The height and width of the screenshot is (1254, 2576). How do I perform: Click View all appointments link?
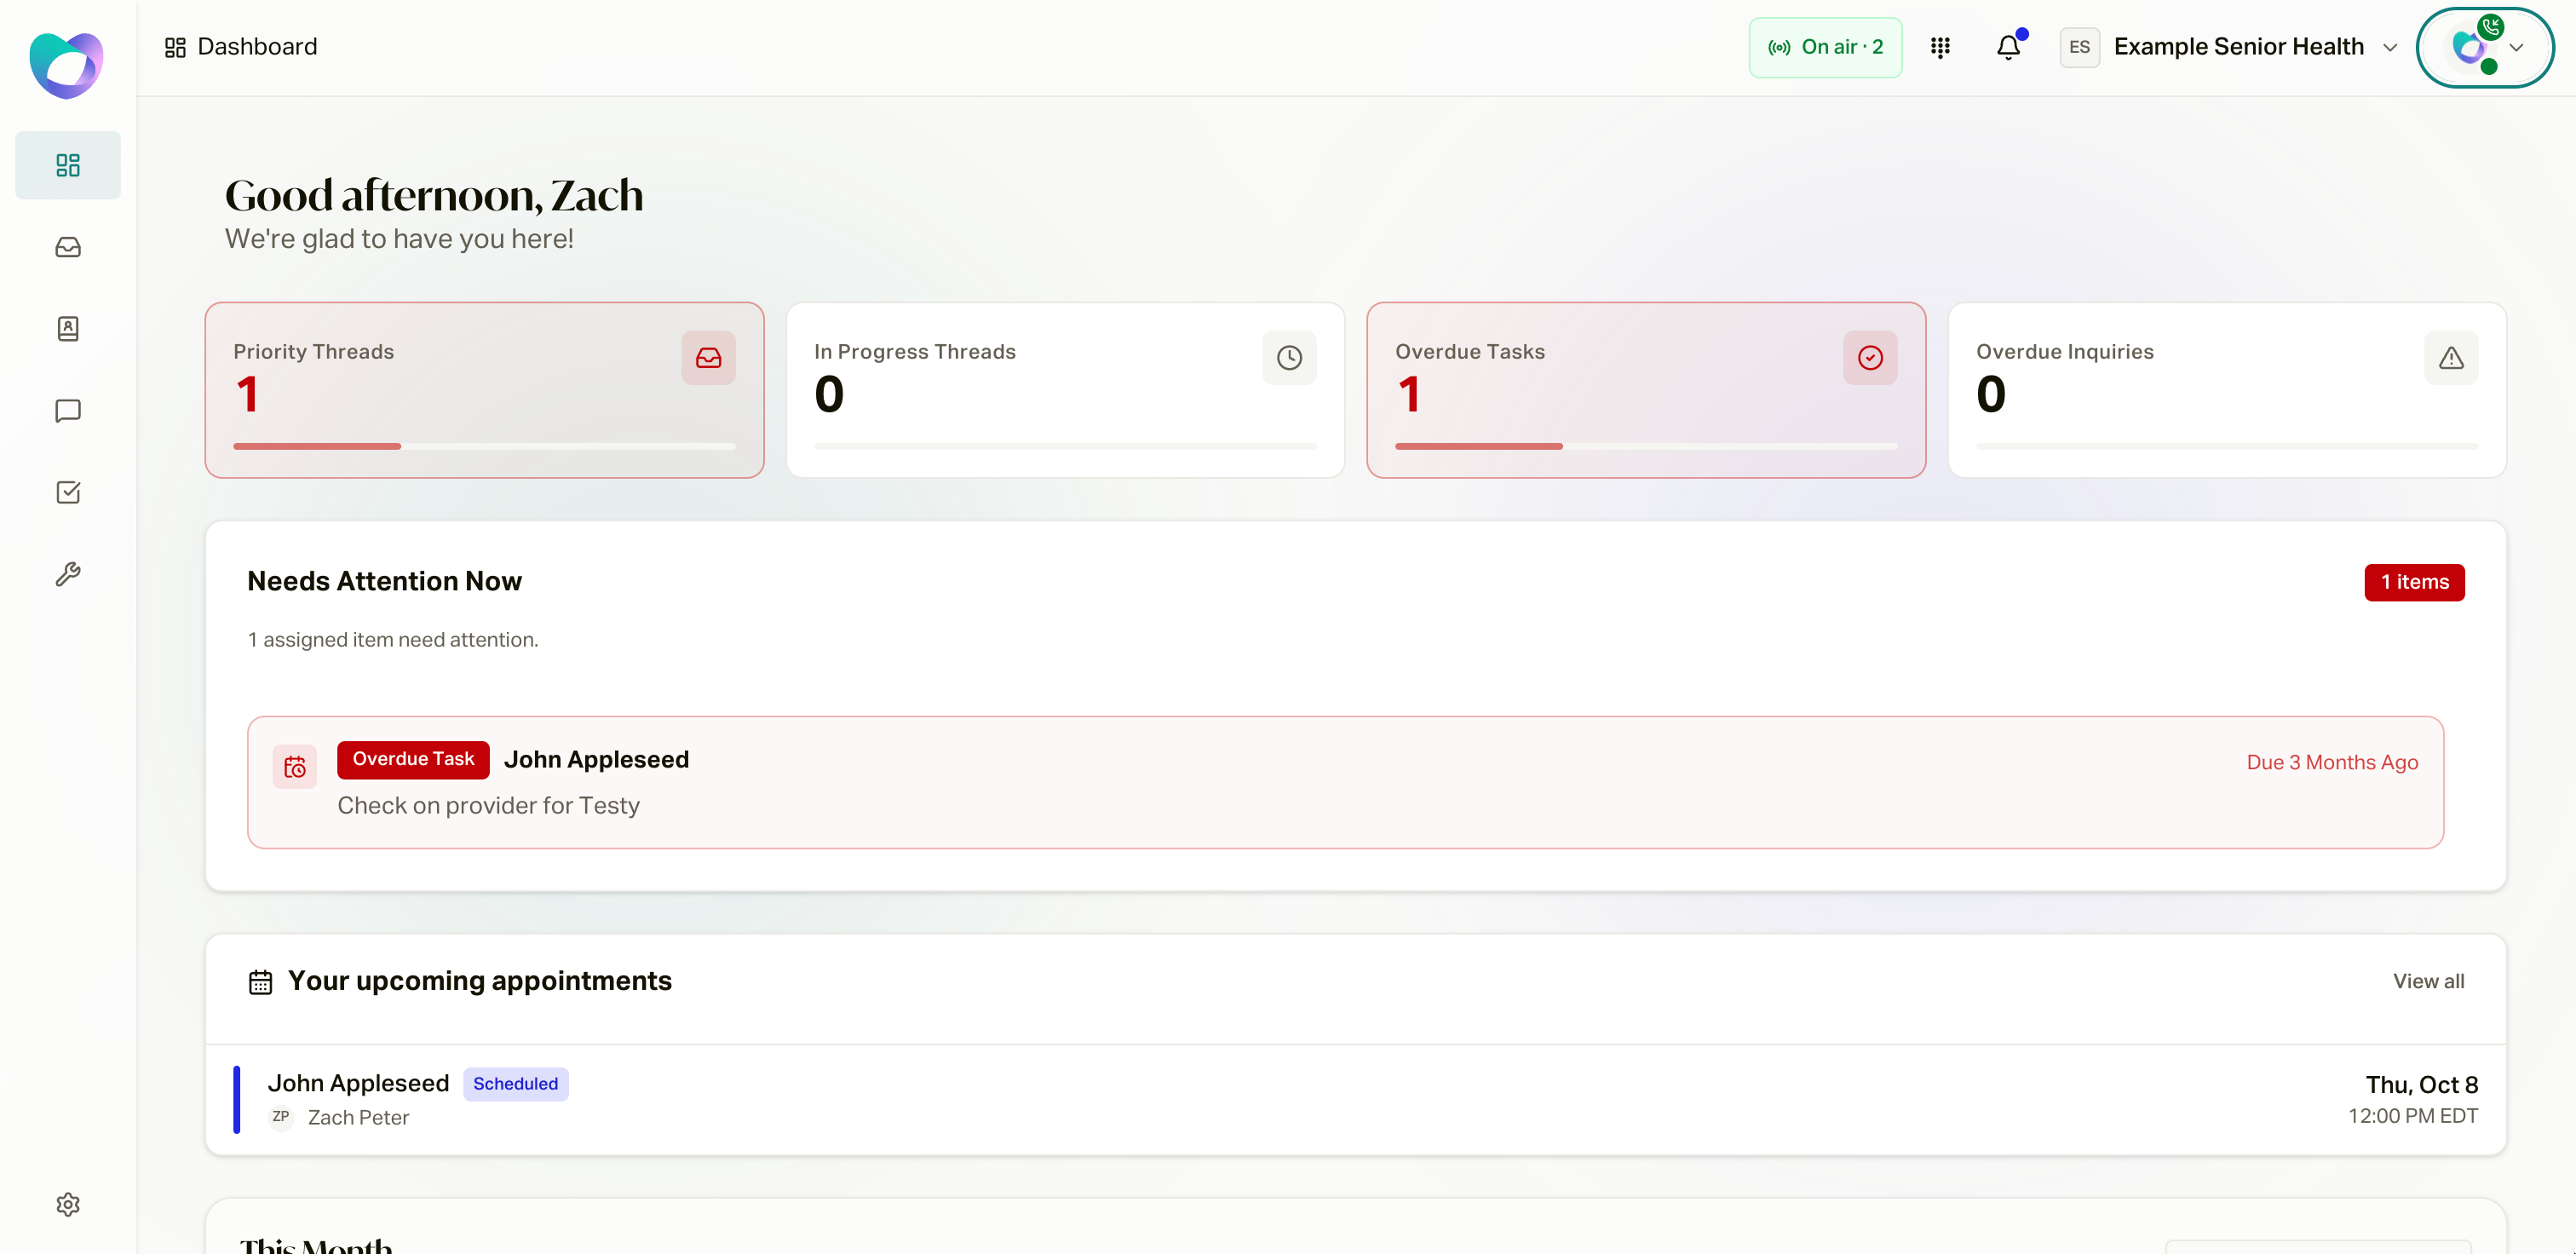click(2429, 981)
